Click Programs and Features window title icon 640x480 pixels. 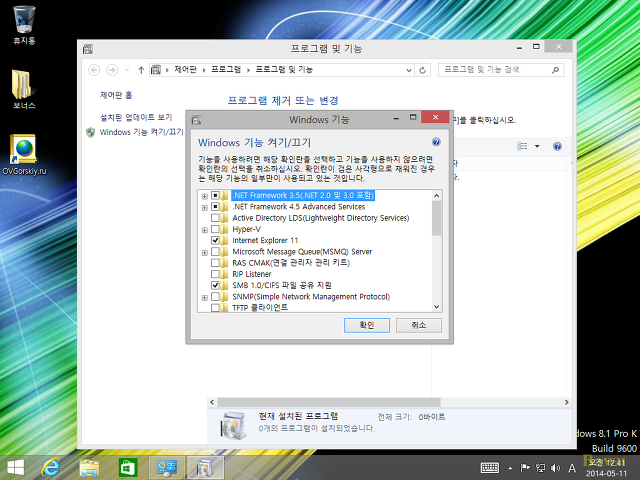click(88, 49)
